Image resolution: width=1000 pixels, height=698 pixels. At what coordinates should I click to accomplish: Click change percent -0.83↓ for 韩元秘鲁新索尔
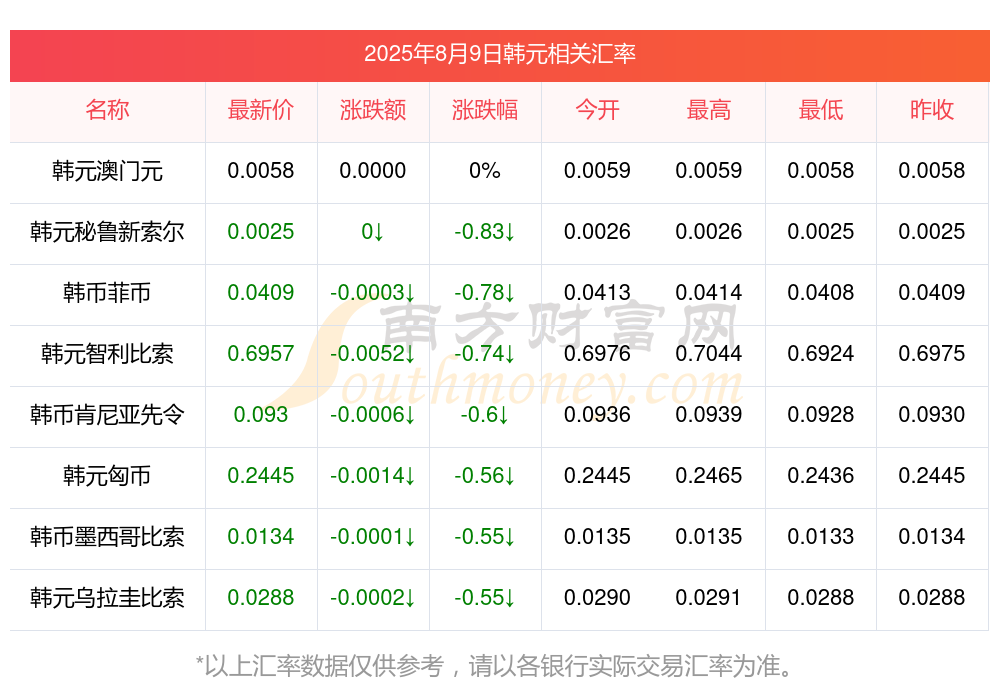(485, 232)
